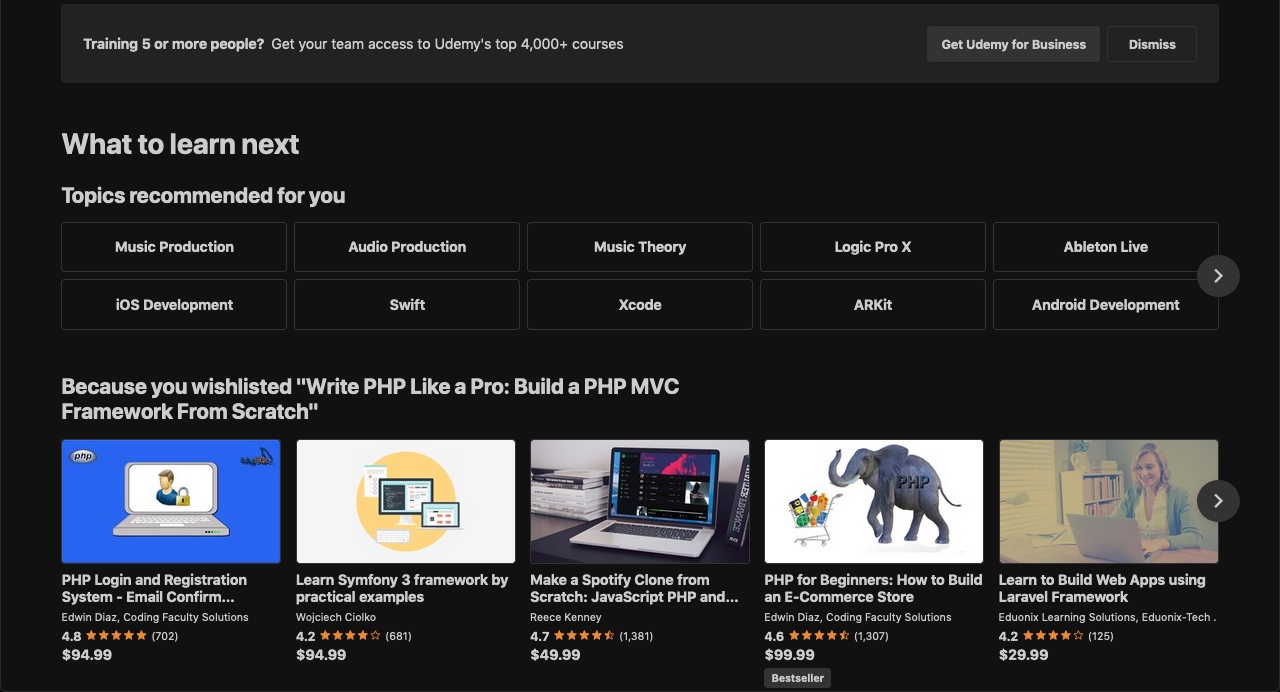Click the Make a Spotify Clone course thumbnail
Viewport: 1280px width, 692px height.
pyautogui.click(x=639, y=500)
